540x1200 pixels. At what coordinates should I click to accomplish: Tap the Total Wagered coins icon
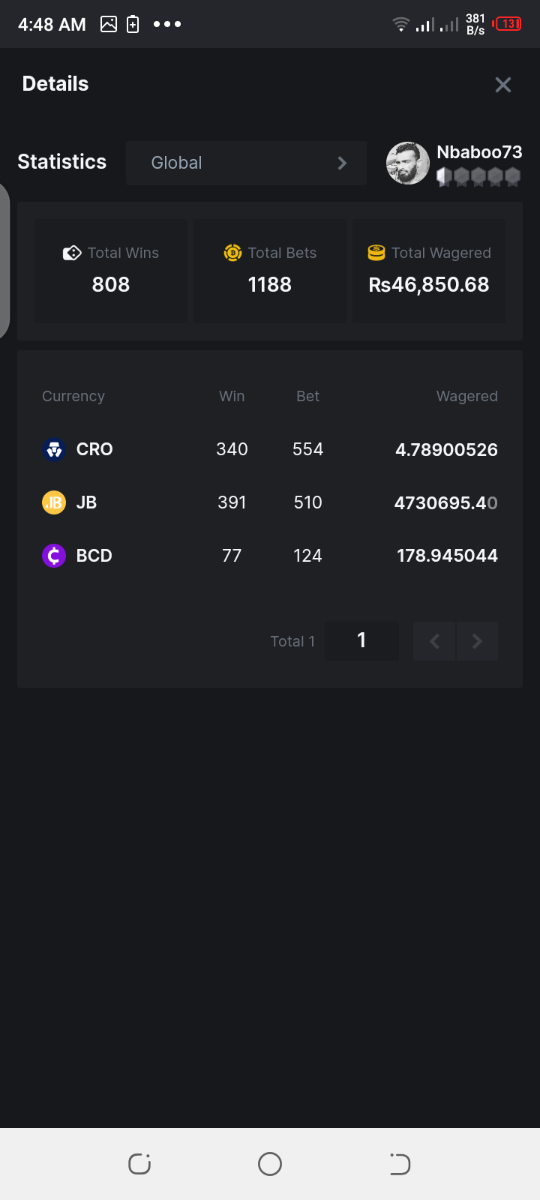[x=376, y=253]
